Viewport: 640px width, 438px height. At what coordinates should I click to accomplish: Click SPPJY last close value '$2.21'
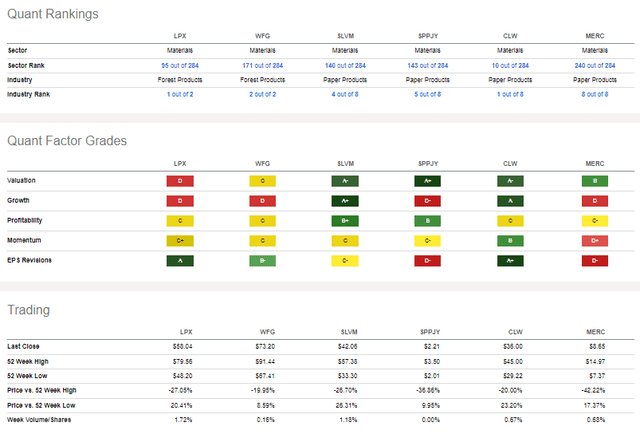tap(431, 347)
